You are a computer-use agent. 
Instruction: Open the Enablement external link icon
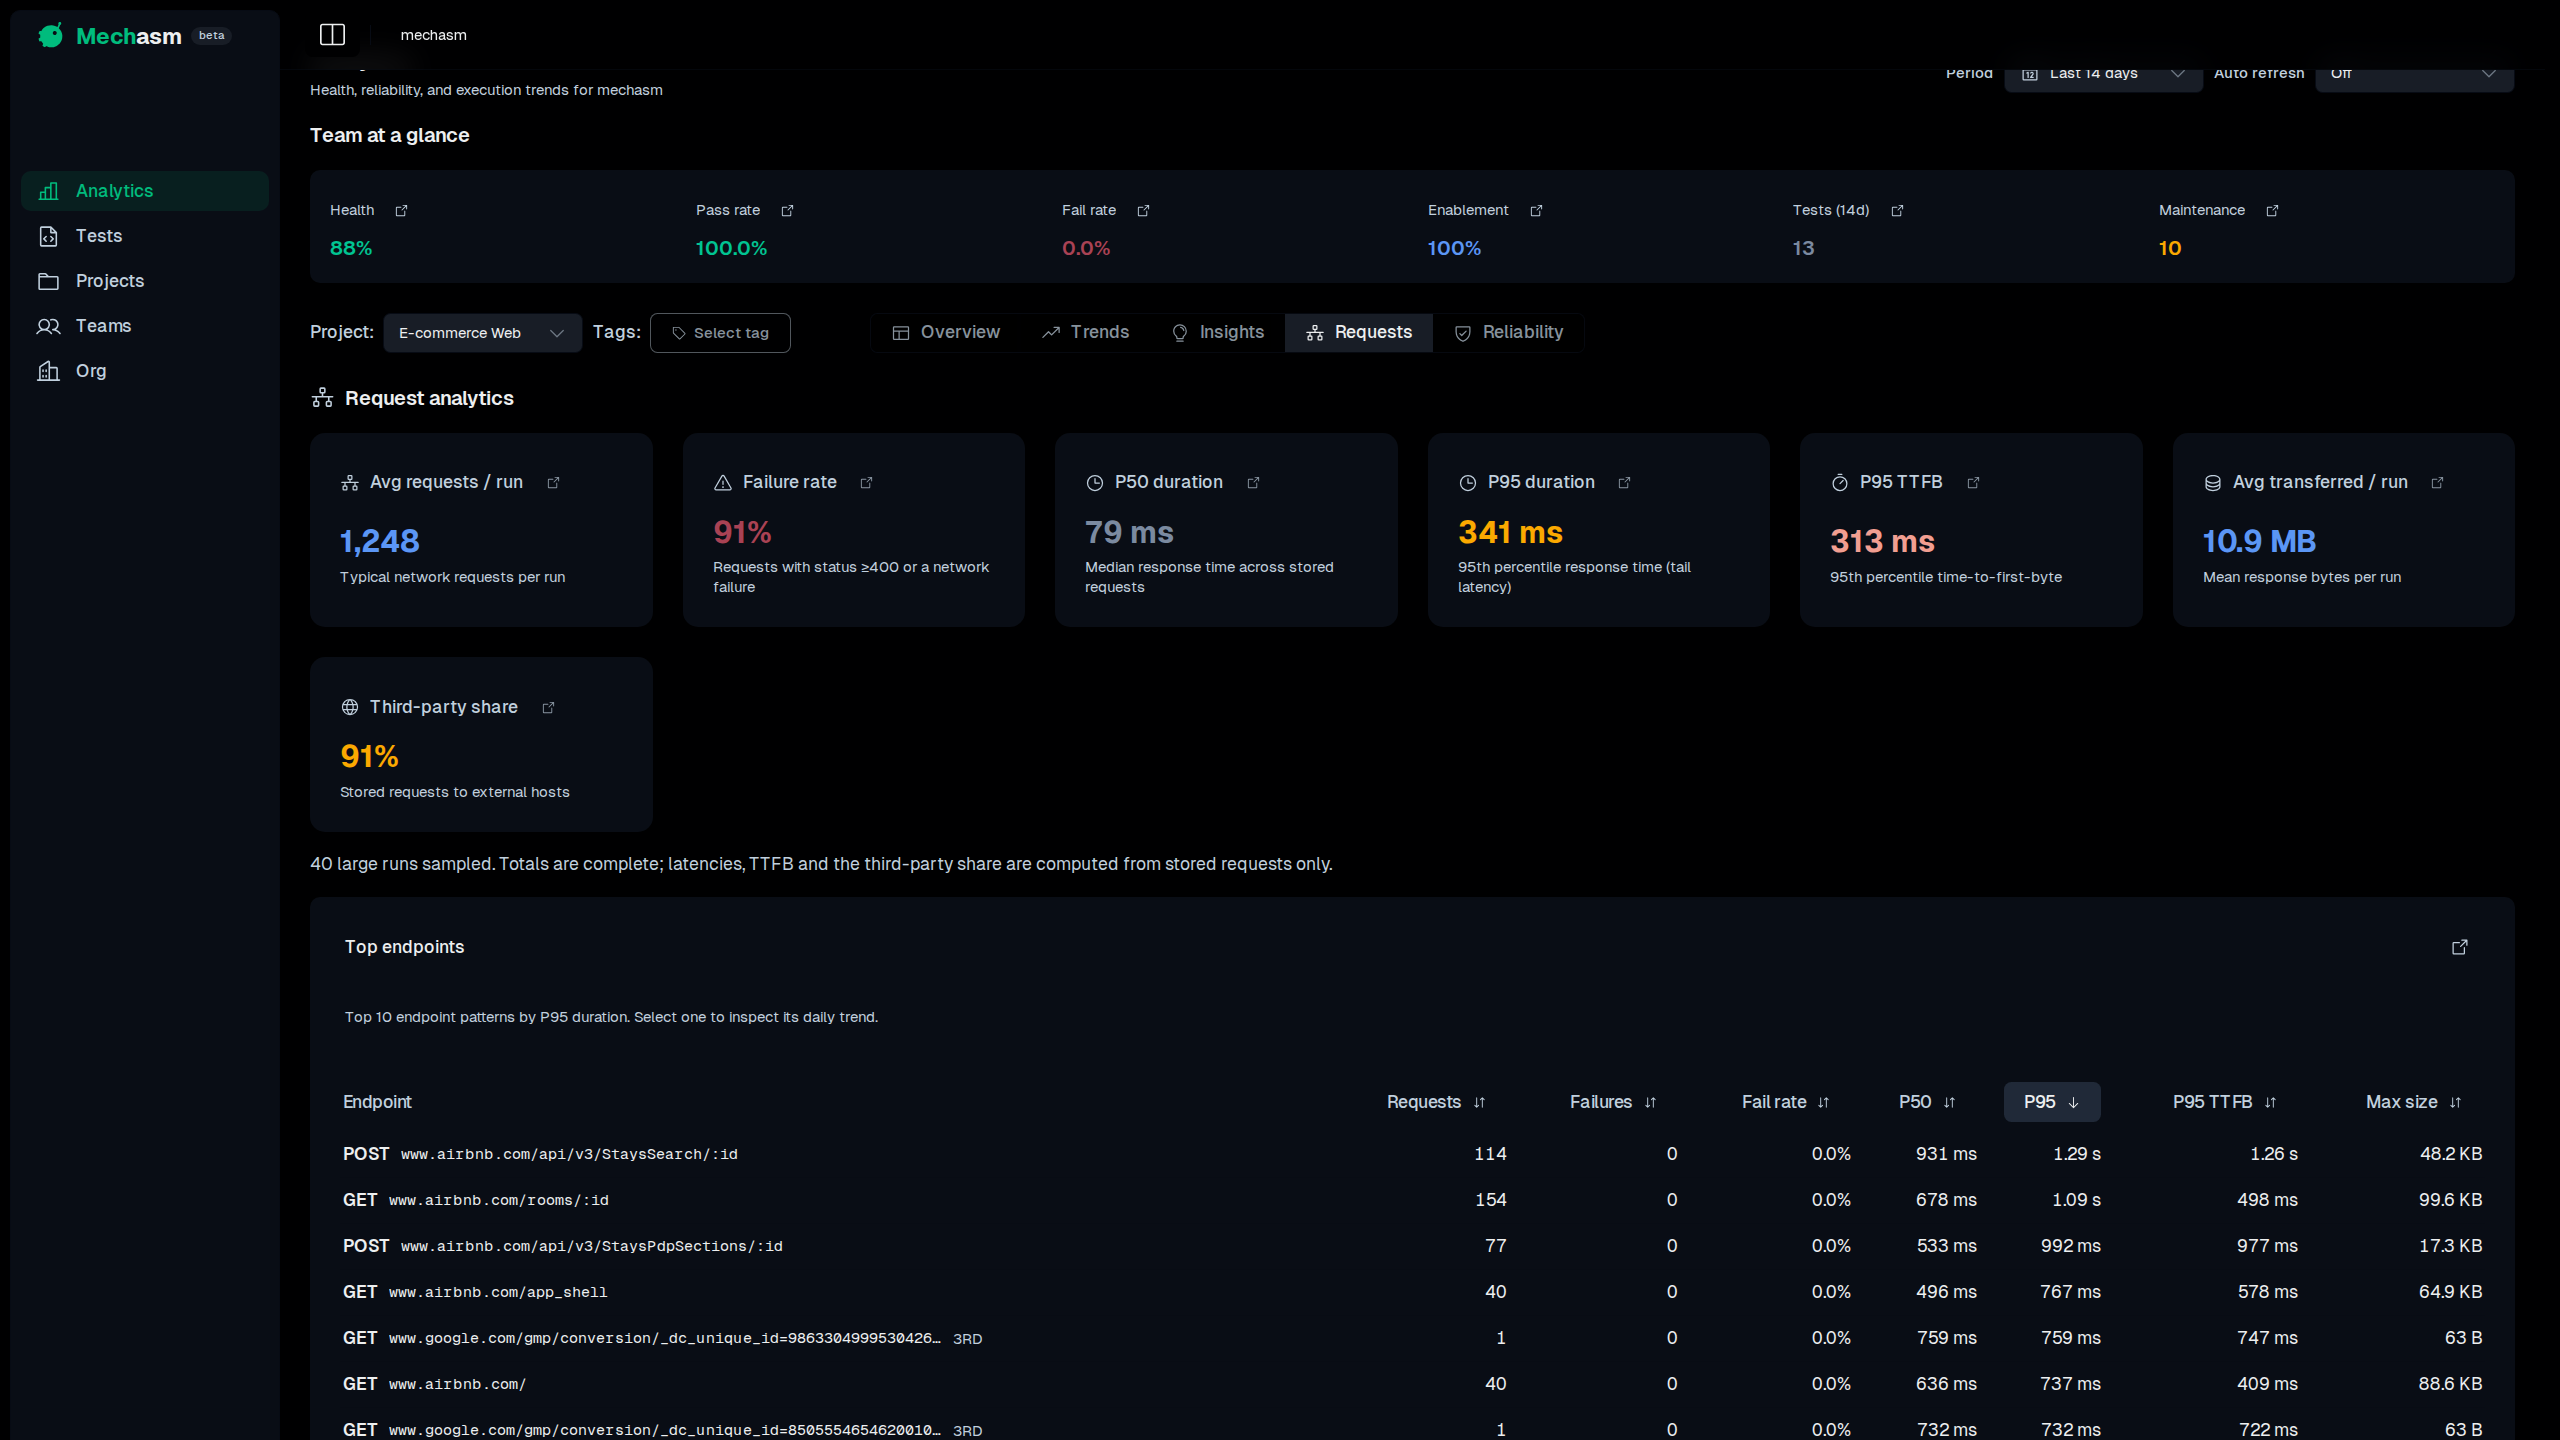(1536, 211)
